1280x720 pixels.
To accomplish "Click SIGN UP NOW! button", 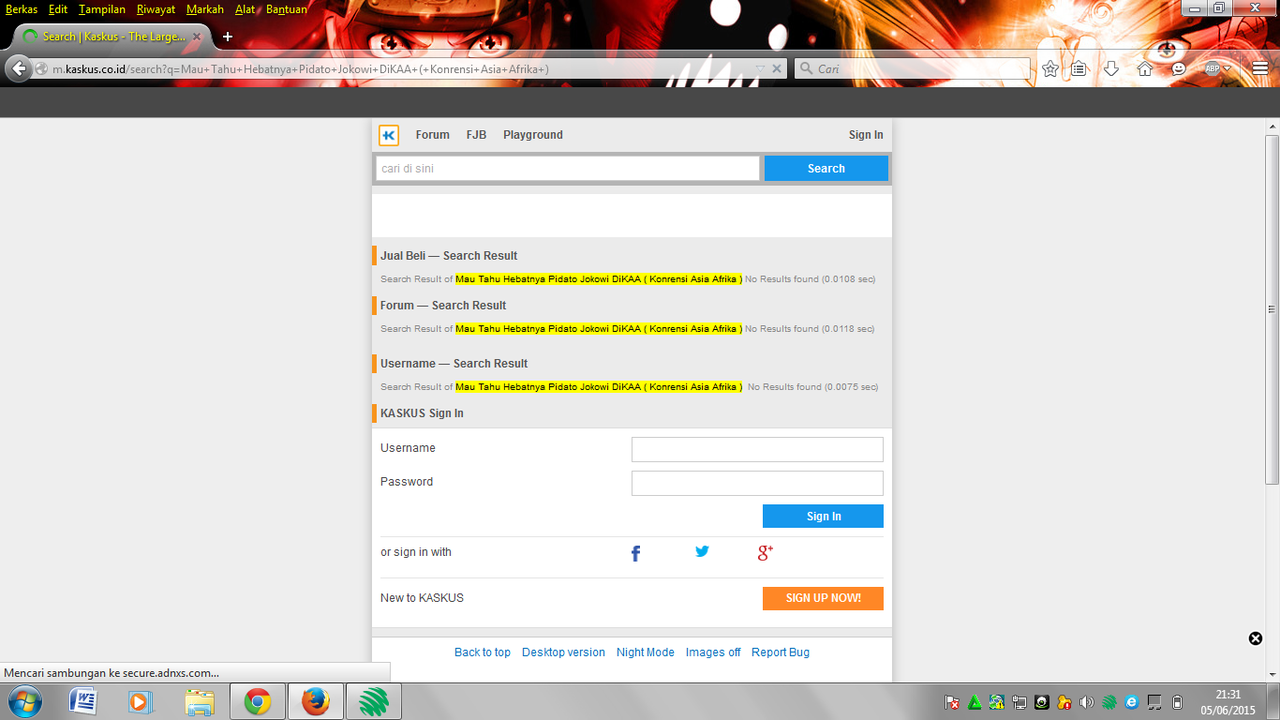I will pyautogui.click(x=823, y=598).
